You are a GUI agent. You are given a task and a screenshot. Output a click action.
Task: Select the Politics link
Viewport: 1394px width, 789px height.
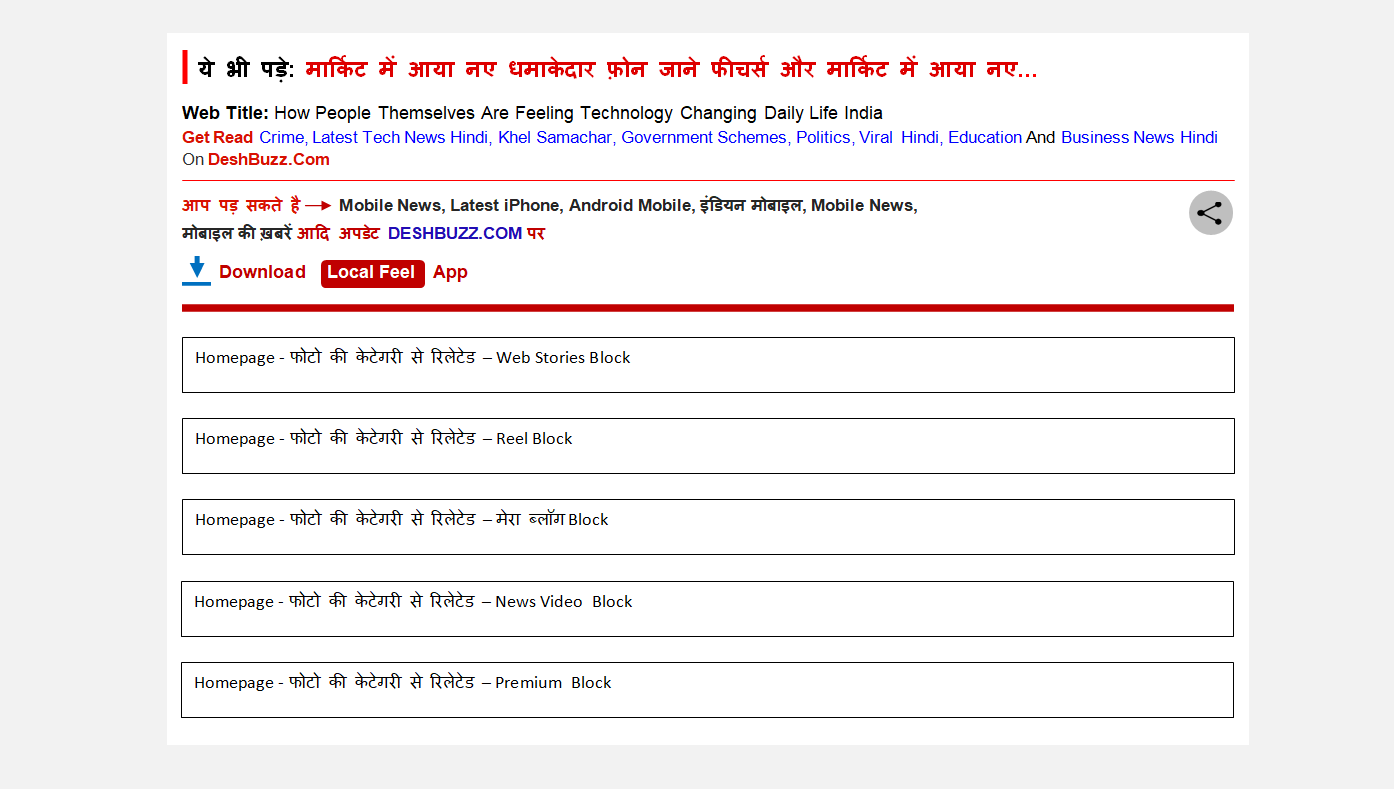point(822,138)
